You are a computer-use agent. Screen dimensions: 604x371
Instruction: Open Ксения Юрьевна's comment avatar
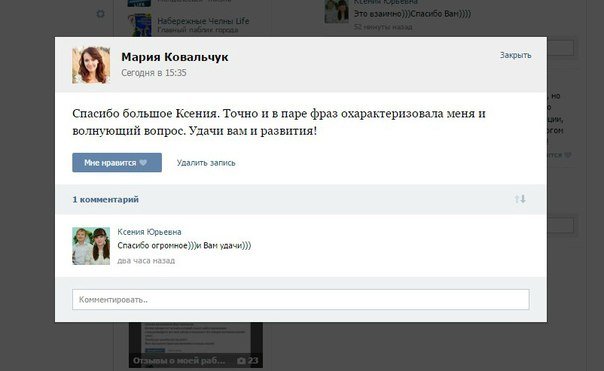[x=91, y=246]
